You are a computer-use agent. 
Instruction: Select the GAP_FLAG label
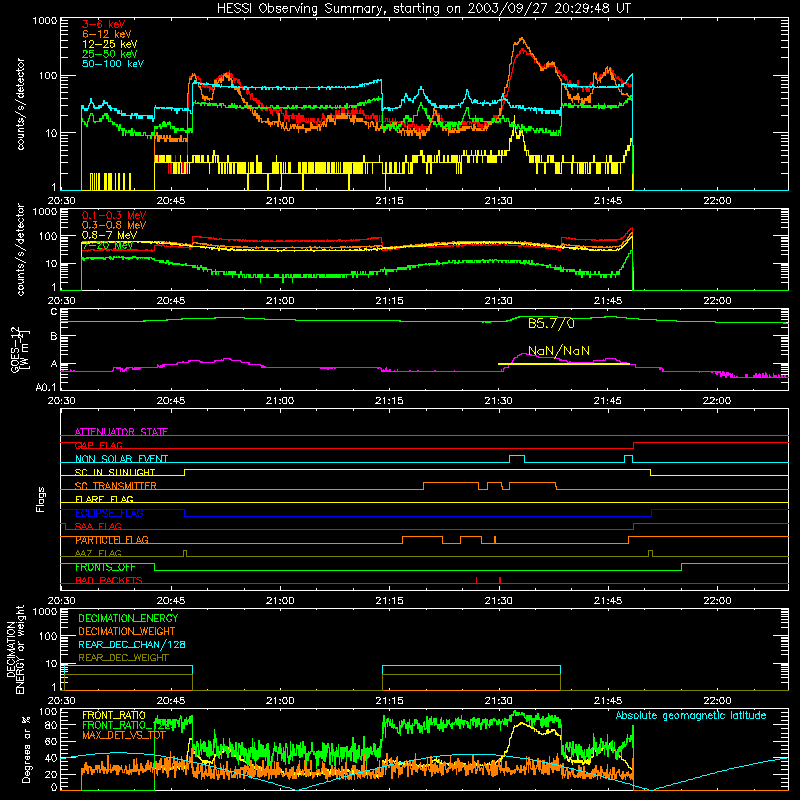point(98,445)
